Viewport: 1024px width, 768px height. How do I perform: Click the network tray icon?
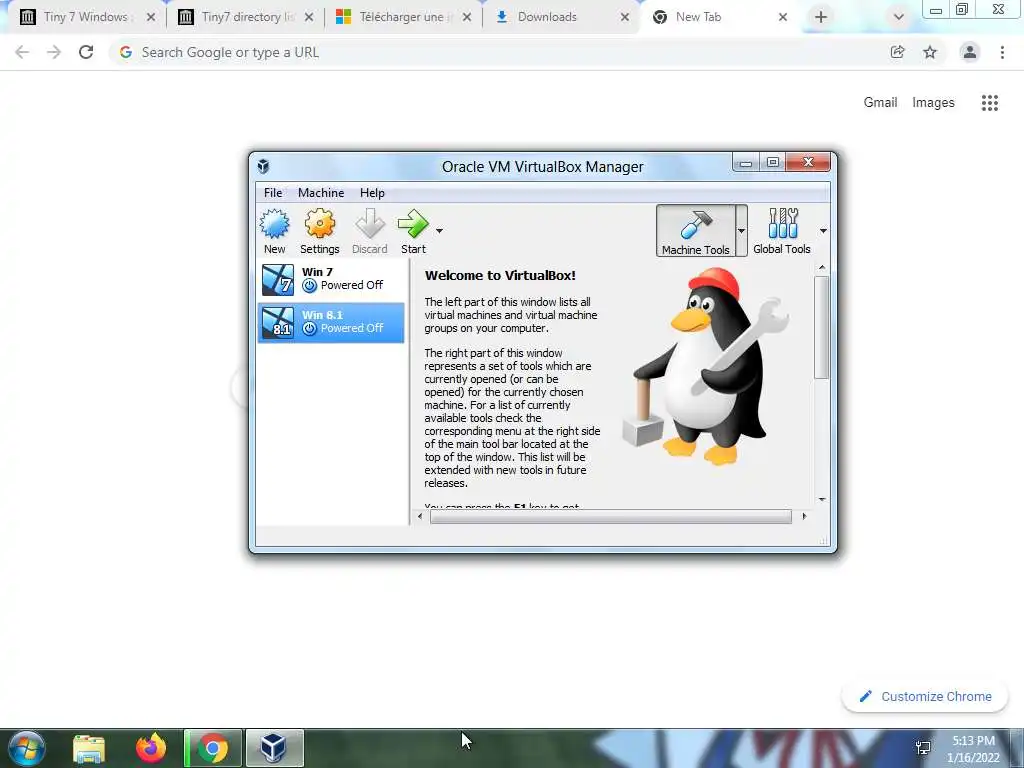(x=923, y=748)
